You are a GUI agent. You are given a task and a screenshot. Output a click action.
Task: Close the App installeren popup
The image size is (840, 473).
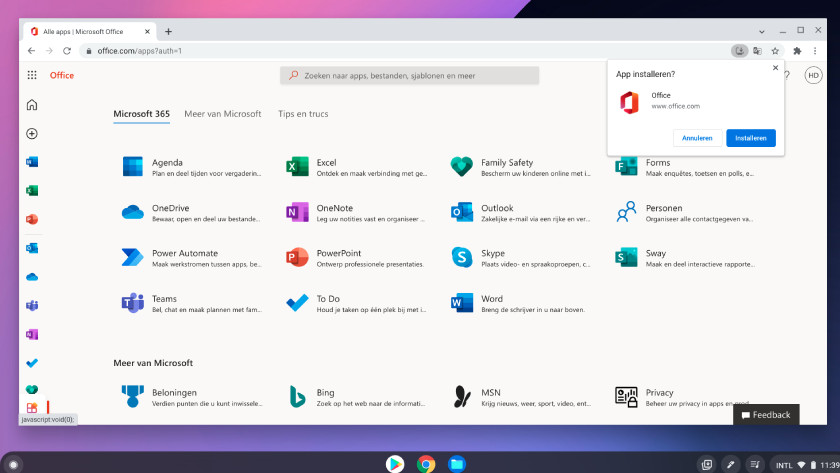point(775,67)
